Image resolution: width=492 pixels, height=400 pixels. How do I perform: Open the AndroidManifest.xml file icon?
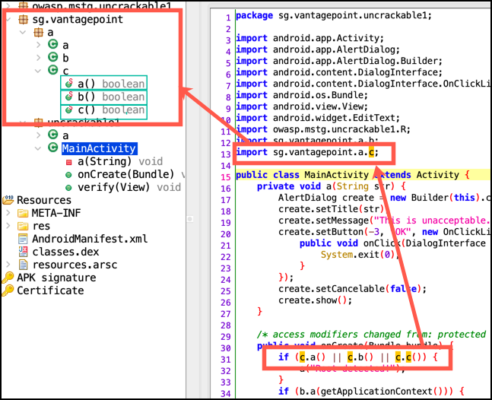[23, 239]
